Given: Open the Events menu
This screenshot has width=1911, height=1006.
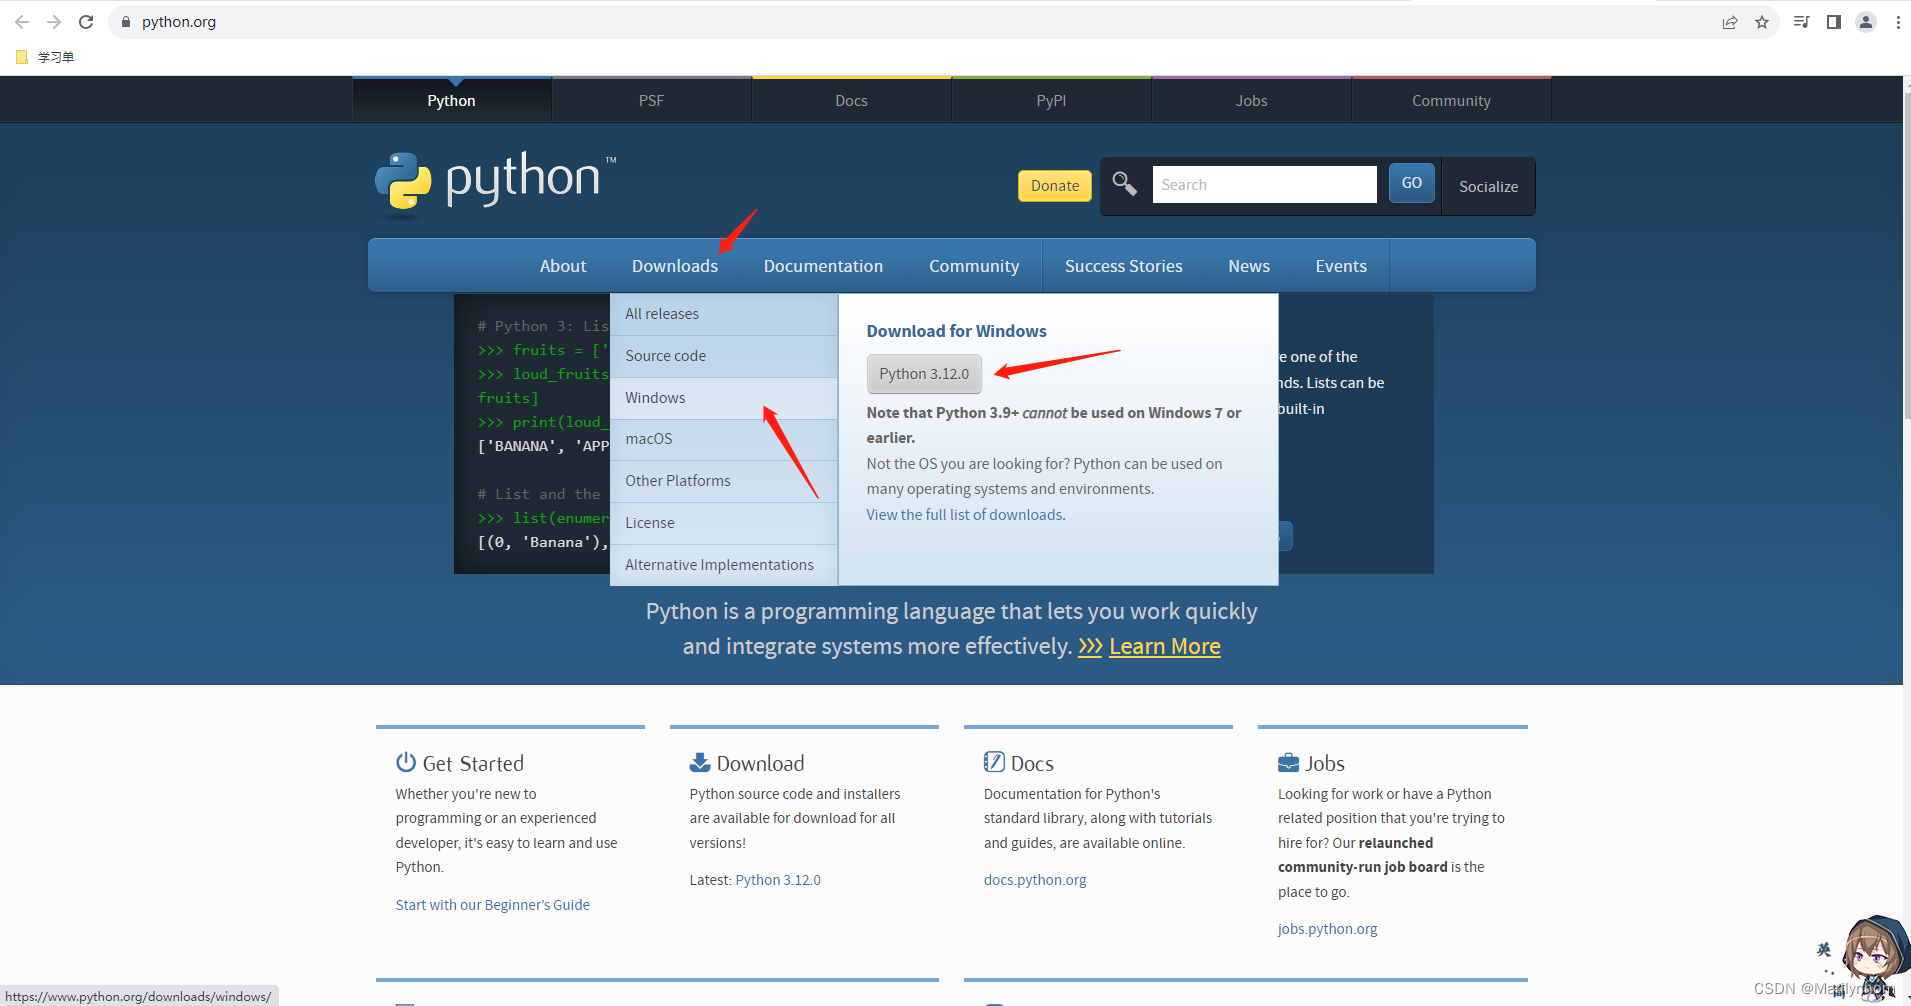Looking at the screenshot, I should tap(1341, 266).
